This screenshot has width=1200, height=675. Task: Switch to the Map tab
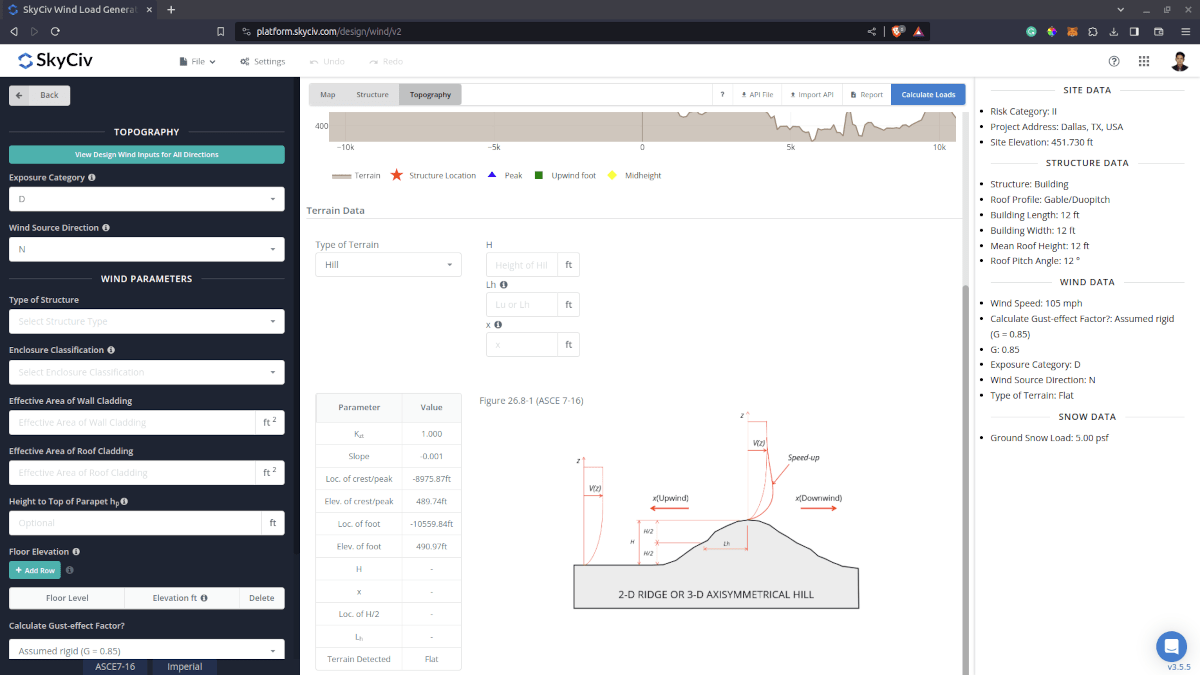(327, 95)
